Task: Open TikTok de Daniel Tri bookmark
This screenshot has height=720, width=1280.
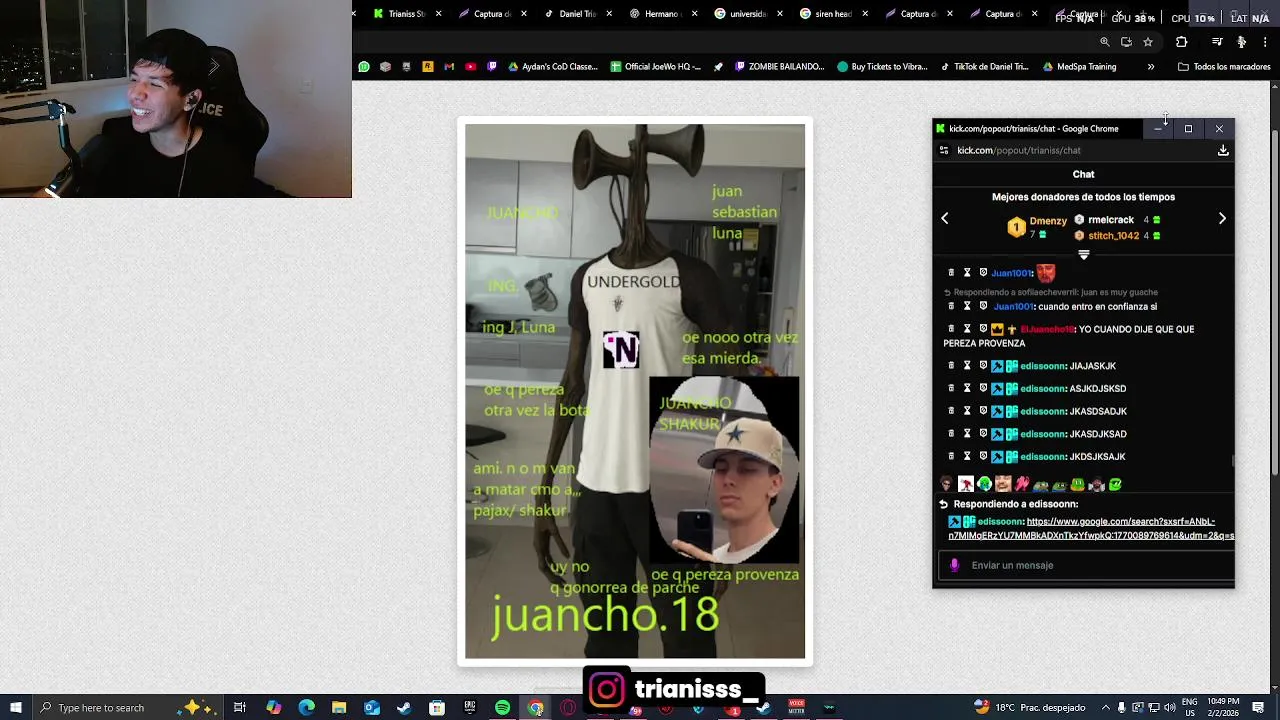Action: 984,67
